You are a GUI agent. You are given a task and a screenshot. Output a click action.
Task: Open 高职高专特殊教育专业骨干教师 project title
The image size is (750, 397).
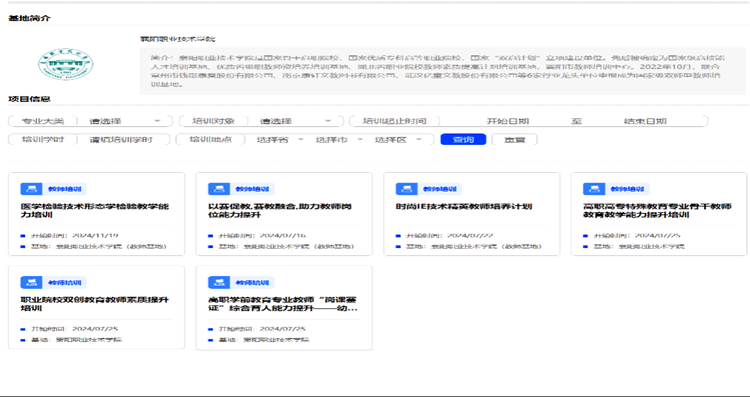point(657,210)
